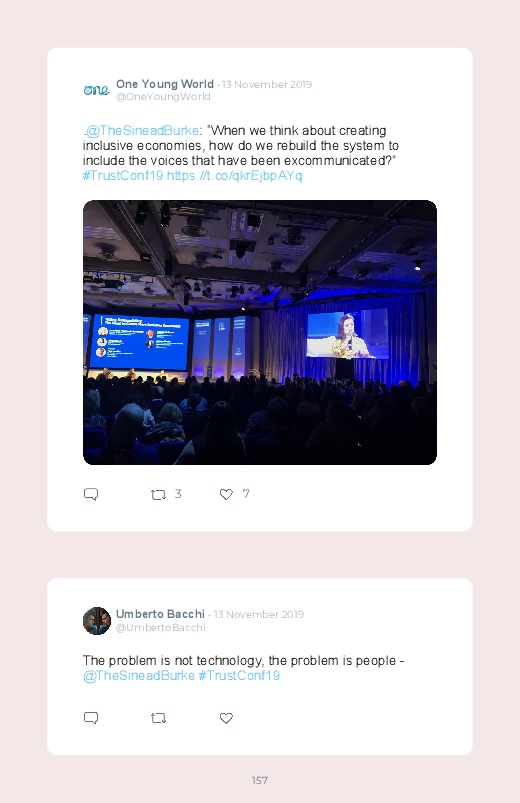Image resolution: width=520 pixels, height=803 pixels.
Task: Open #TrustConf19 hashtag in first tweet
Action: point(123,176)
